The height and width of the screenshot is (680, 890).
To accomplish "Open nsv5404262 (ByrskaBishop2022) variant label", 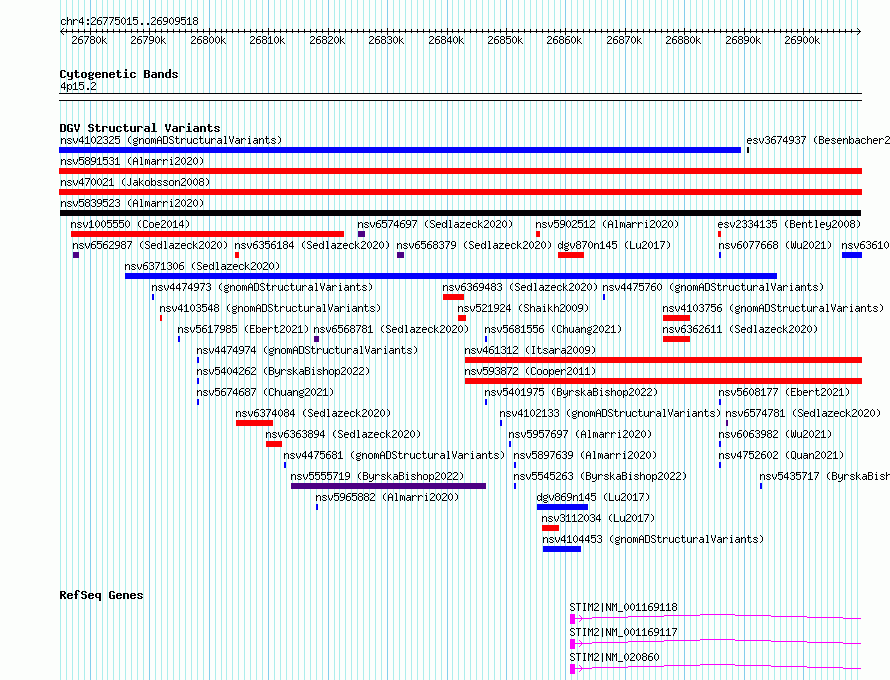I will [283, 371].
